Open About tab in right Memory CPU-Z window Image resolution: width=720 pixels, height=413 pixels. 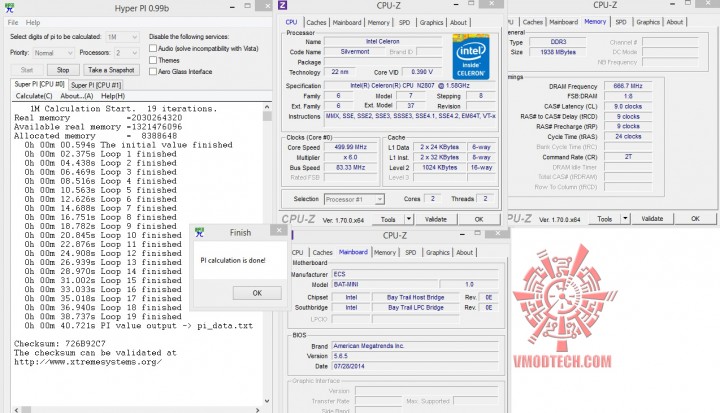(675, 22)
